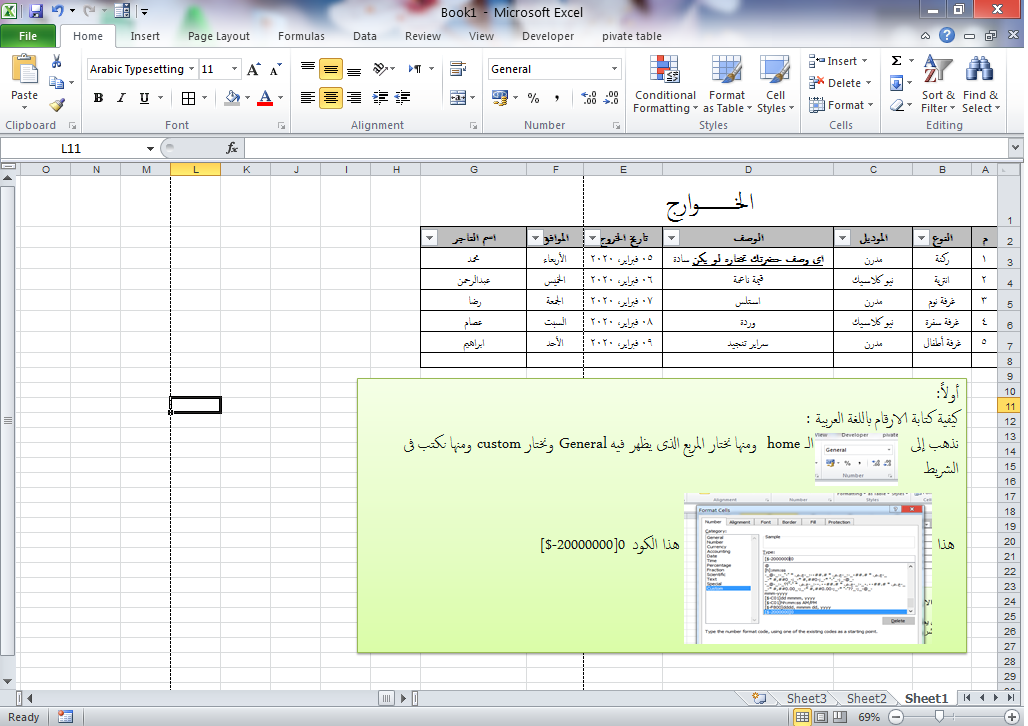Viewport: 1028px width, 726px height.
Task: Expand the formula bar
Action: coord(1016,148)
